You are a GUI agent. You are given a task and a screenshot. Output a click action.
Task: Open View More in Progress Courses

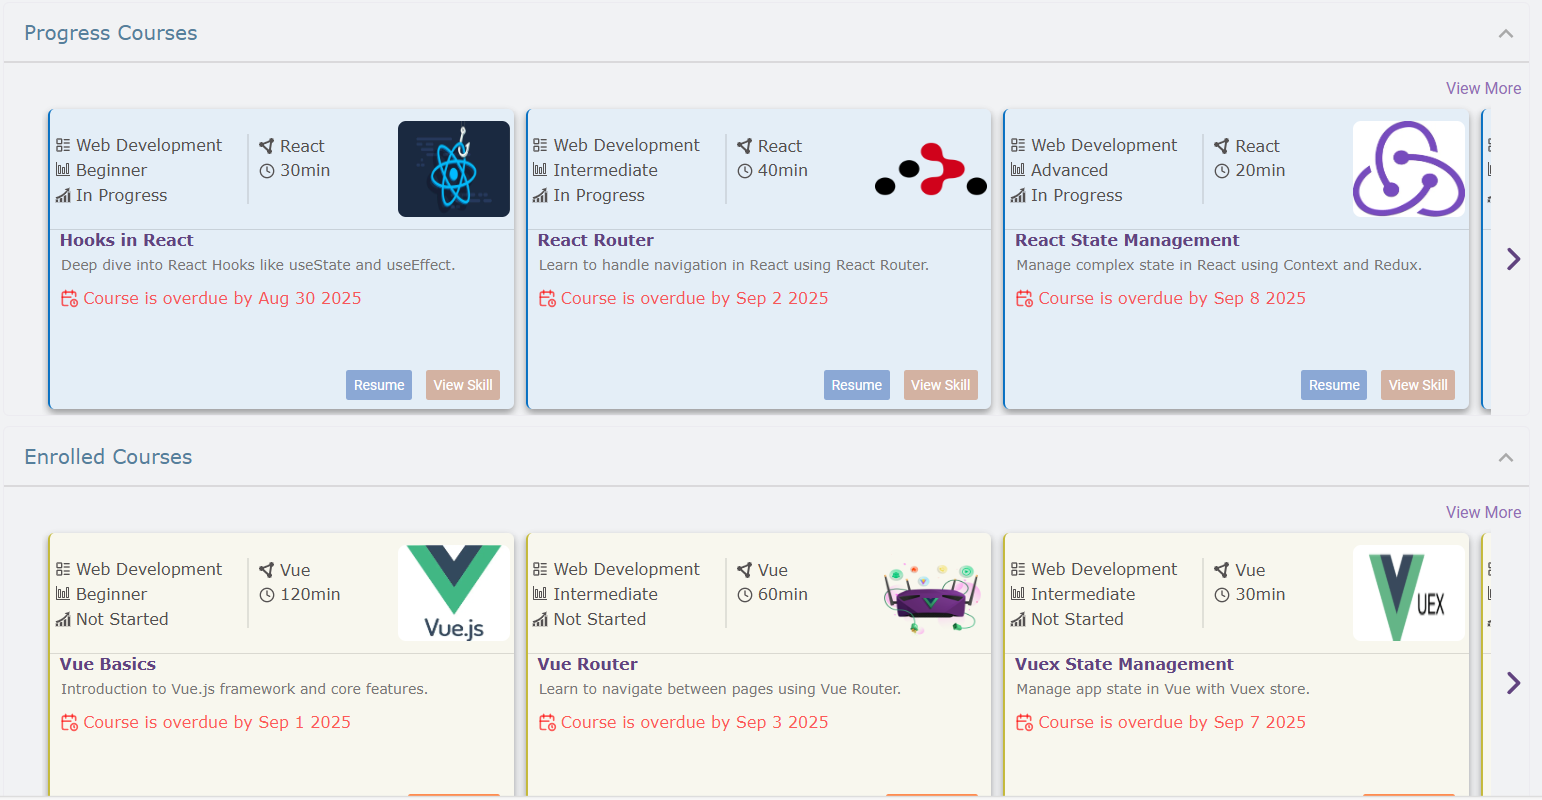(1483, 88)
